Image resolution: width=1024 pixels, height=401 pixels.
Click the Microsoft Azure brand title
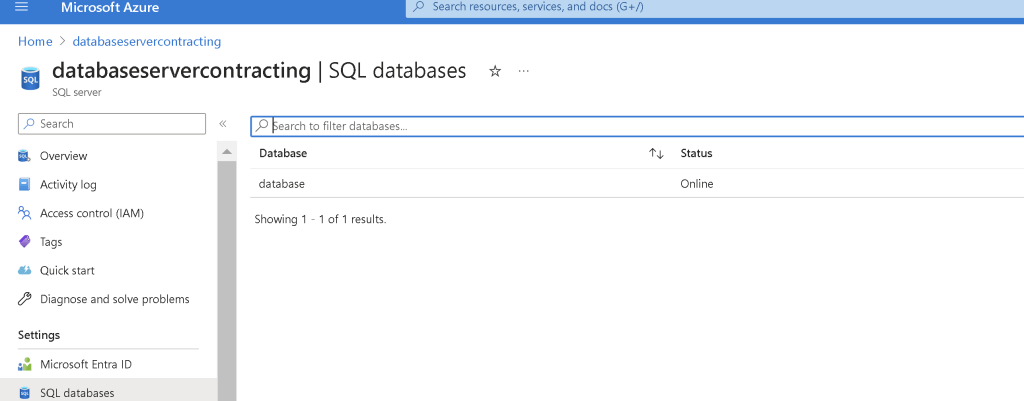pos(110,8)
